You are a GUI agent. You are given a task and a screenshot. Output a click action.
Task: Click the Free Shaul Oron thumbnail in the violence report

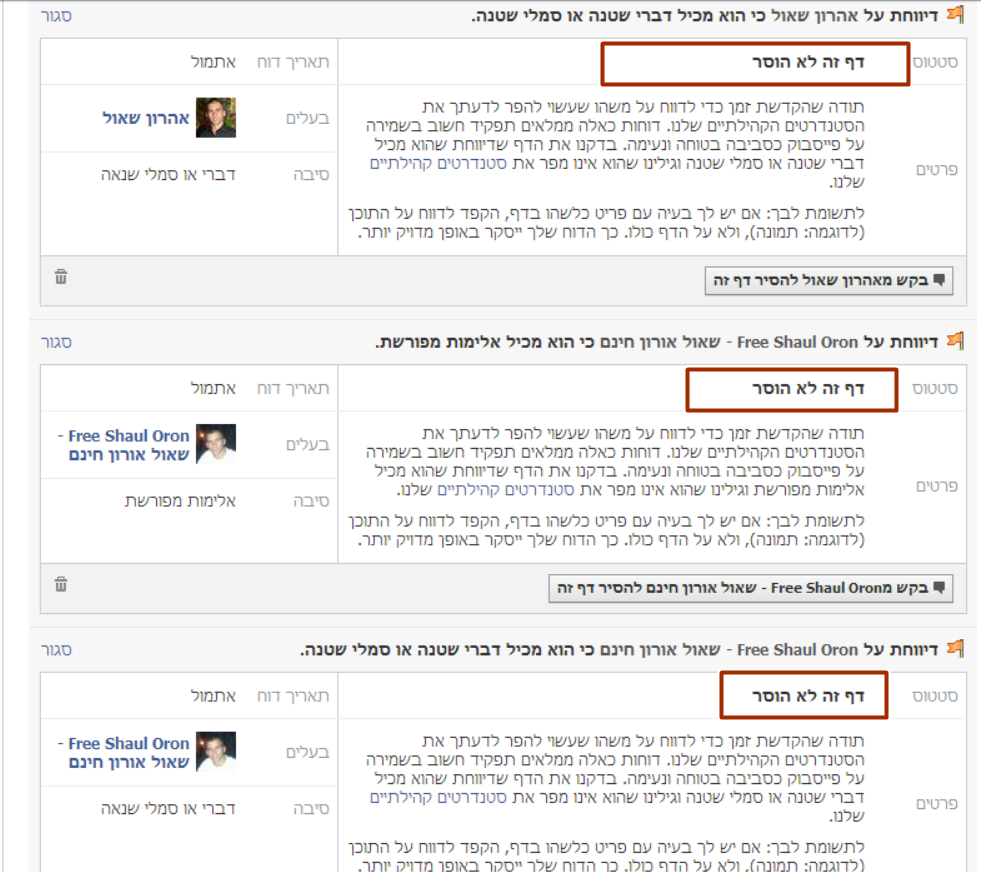[x=215, y=444]
